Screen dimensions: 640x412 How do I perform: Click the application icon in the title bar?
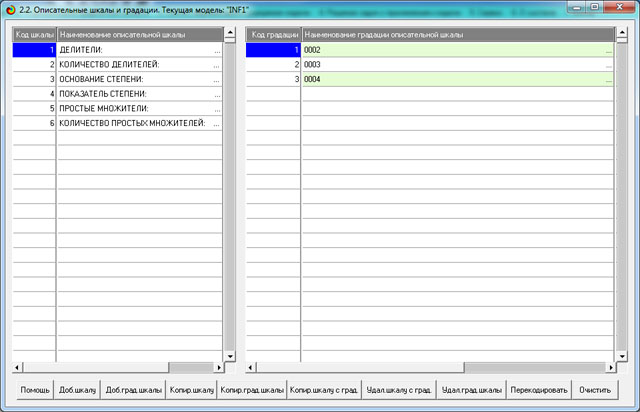11,8
